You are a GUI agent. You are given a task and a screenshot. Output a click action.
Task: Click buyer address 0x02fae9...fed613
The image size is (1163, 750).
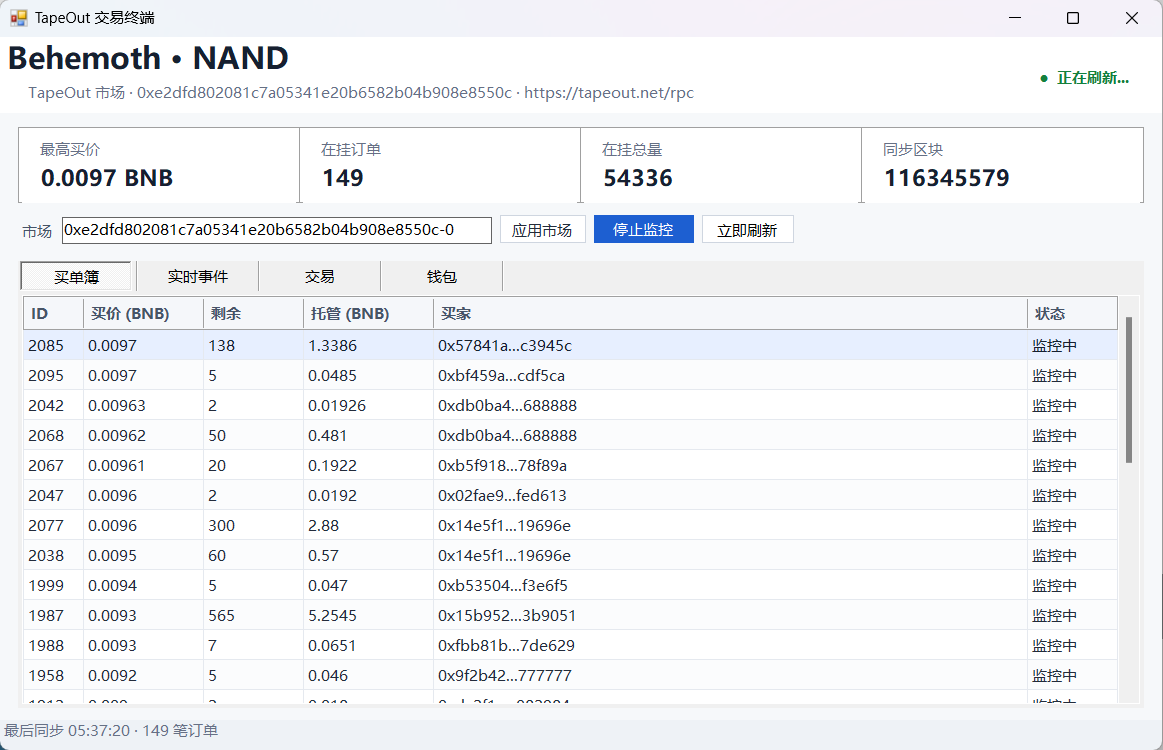[502, 496]
